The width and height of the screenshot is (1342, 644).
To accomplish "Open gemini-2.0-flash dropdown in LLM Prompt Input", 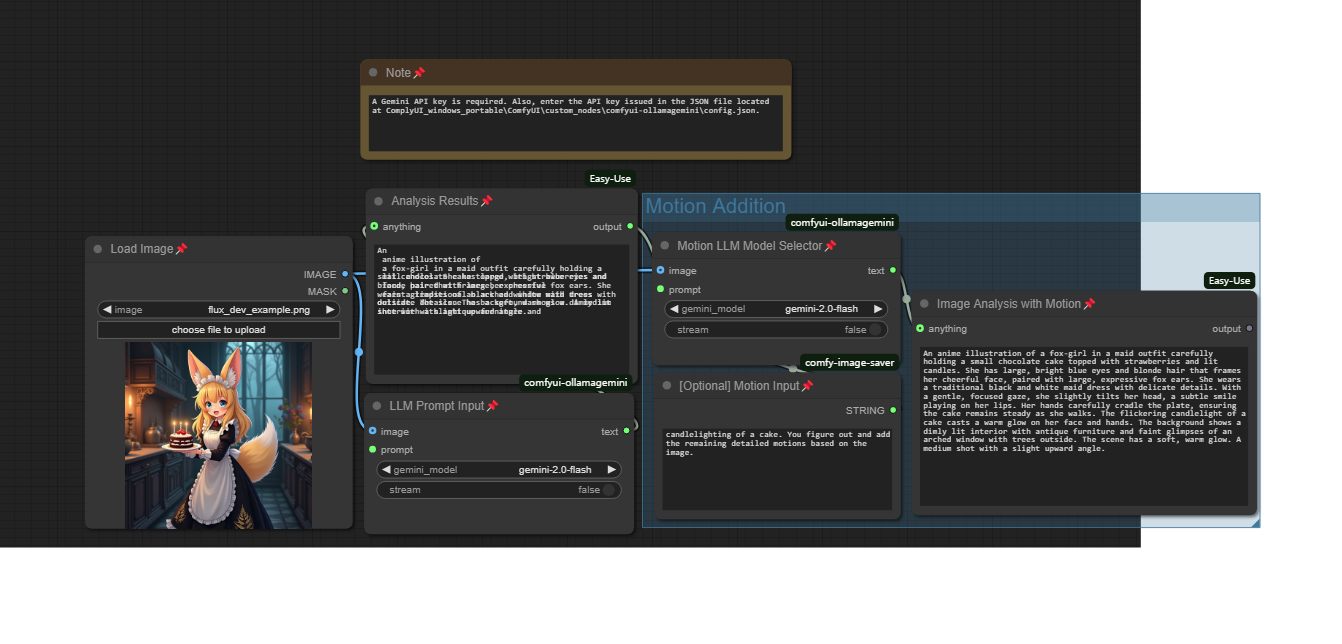I will click(x=554, y=470).
